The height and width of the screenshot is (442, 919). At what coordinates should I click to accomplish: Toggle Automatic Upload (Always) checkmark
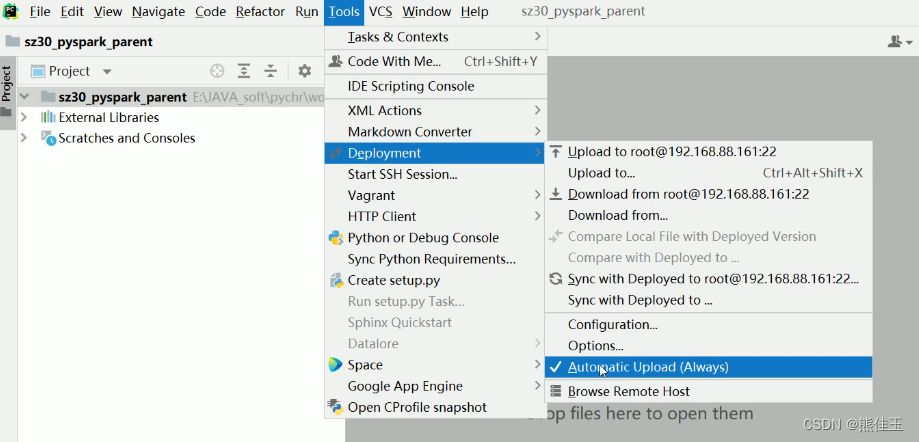pos(556,367)
